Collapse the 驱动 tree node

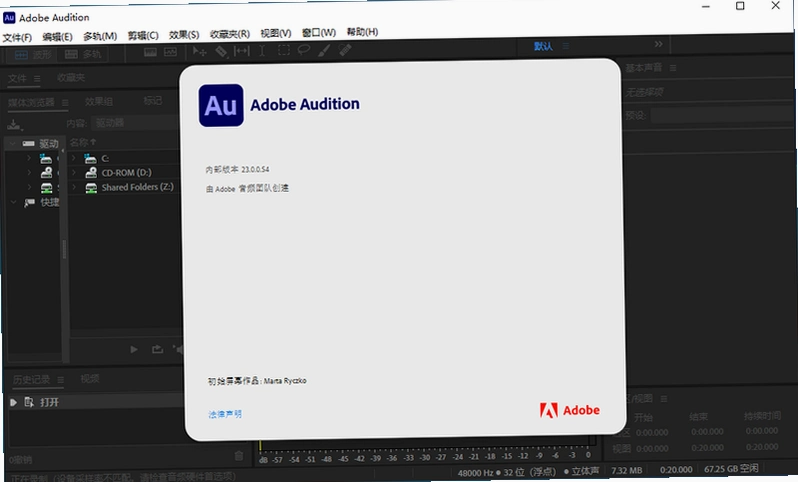coord(12,144)
